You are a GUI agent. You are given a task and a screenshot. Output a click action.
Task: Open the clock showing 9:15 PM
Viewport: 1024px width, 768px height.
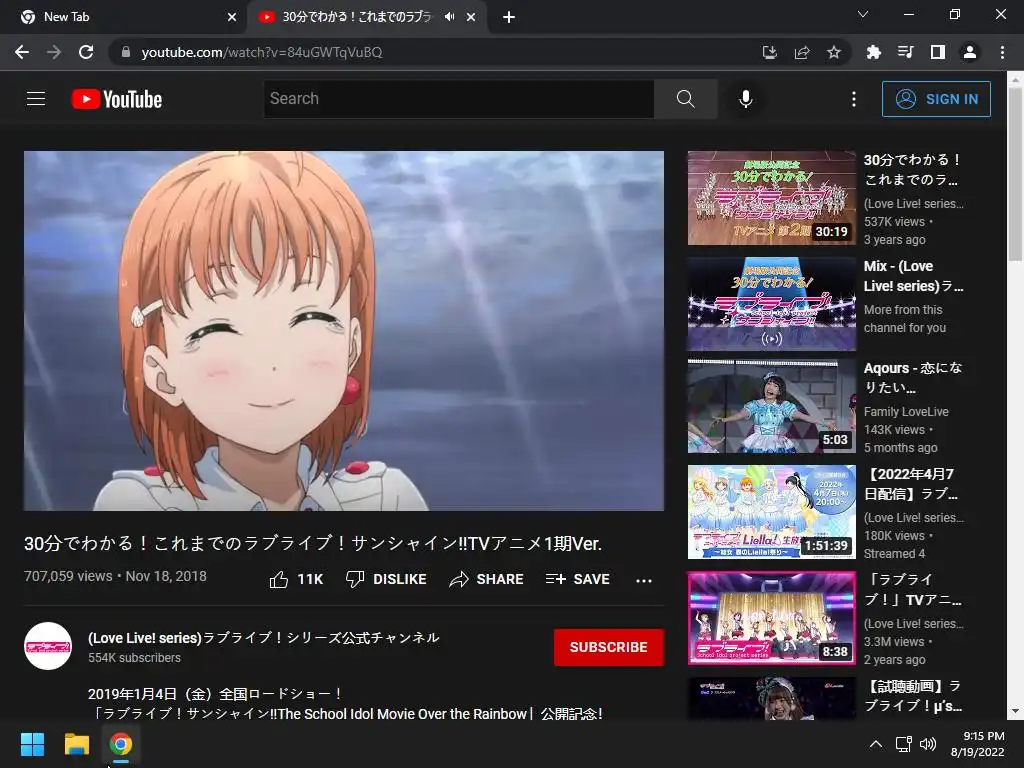(x=978, y=744)
